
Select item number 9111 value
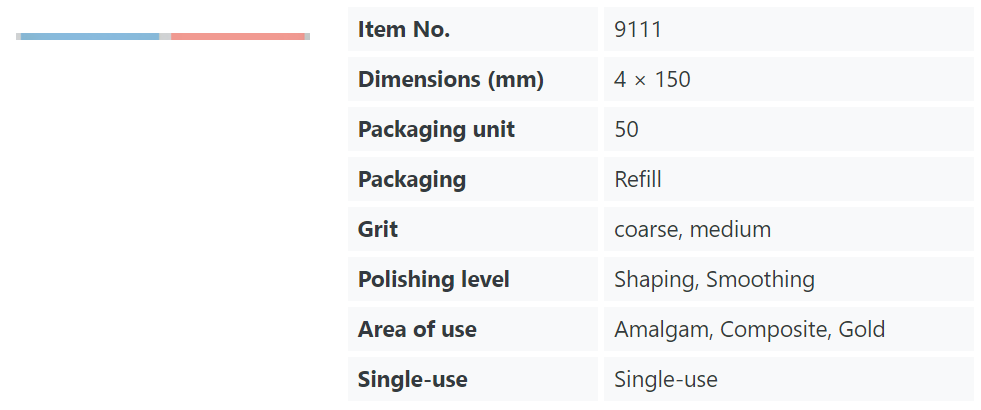(x=638, y=29)
